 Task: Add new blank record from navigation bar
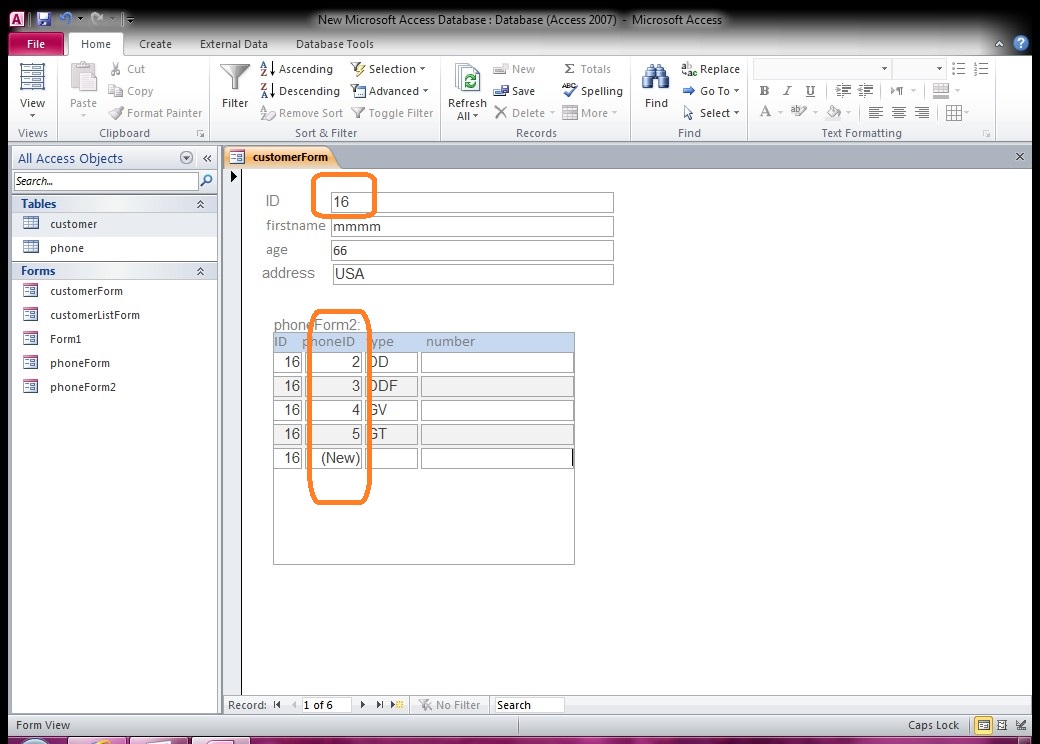[x=397, y=705]
